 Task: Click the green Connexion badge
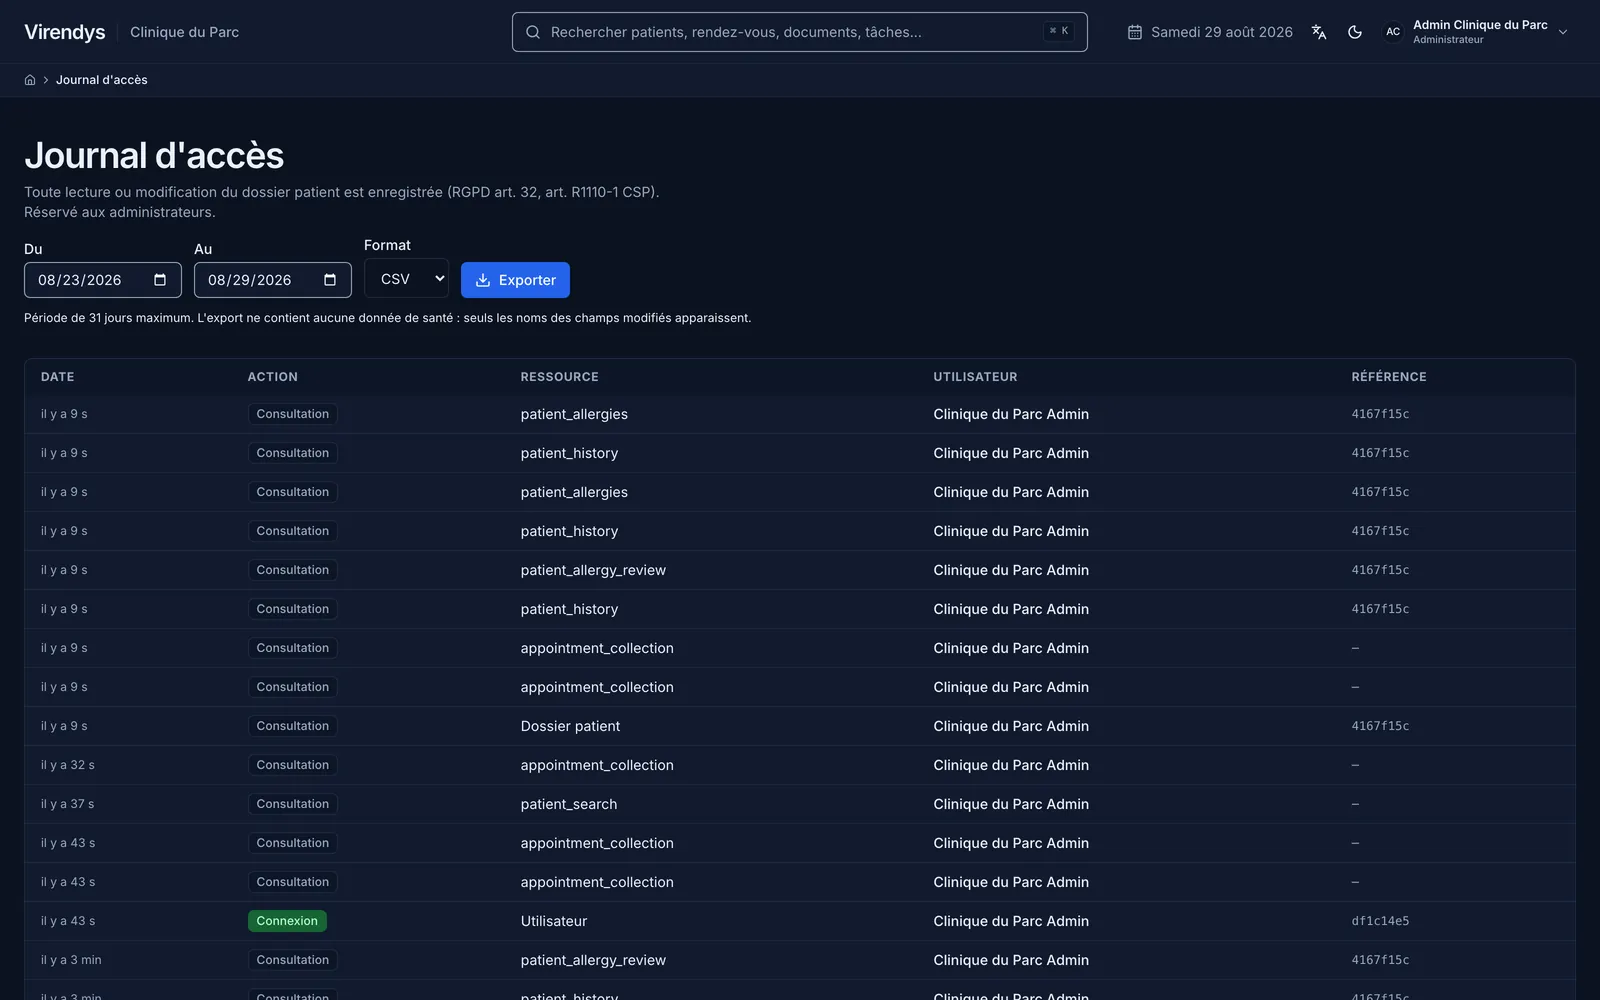tap(287, 921)
